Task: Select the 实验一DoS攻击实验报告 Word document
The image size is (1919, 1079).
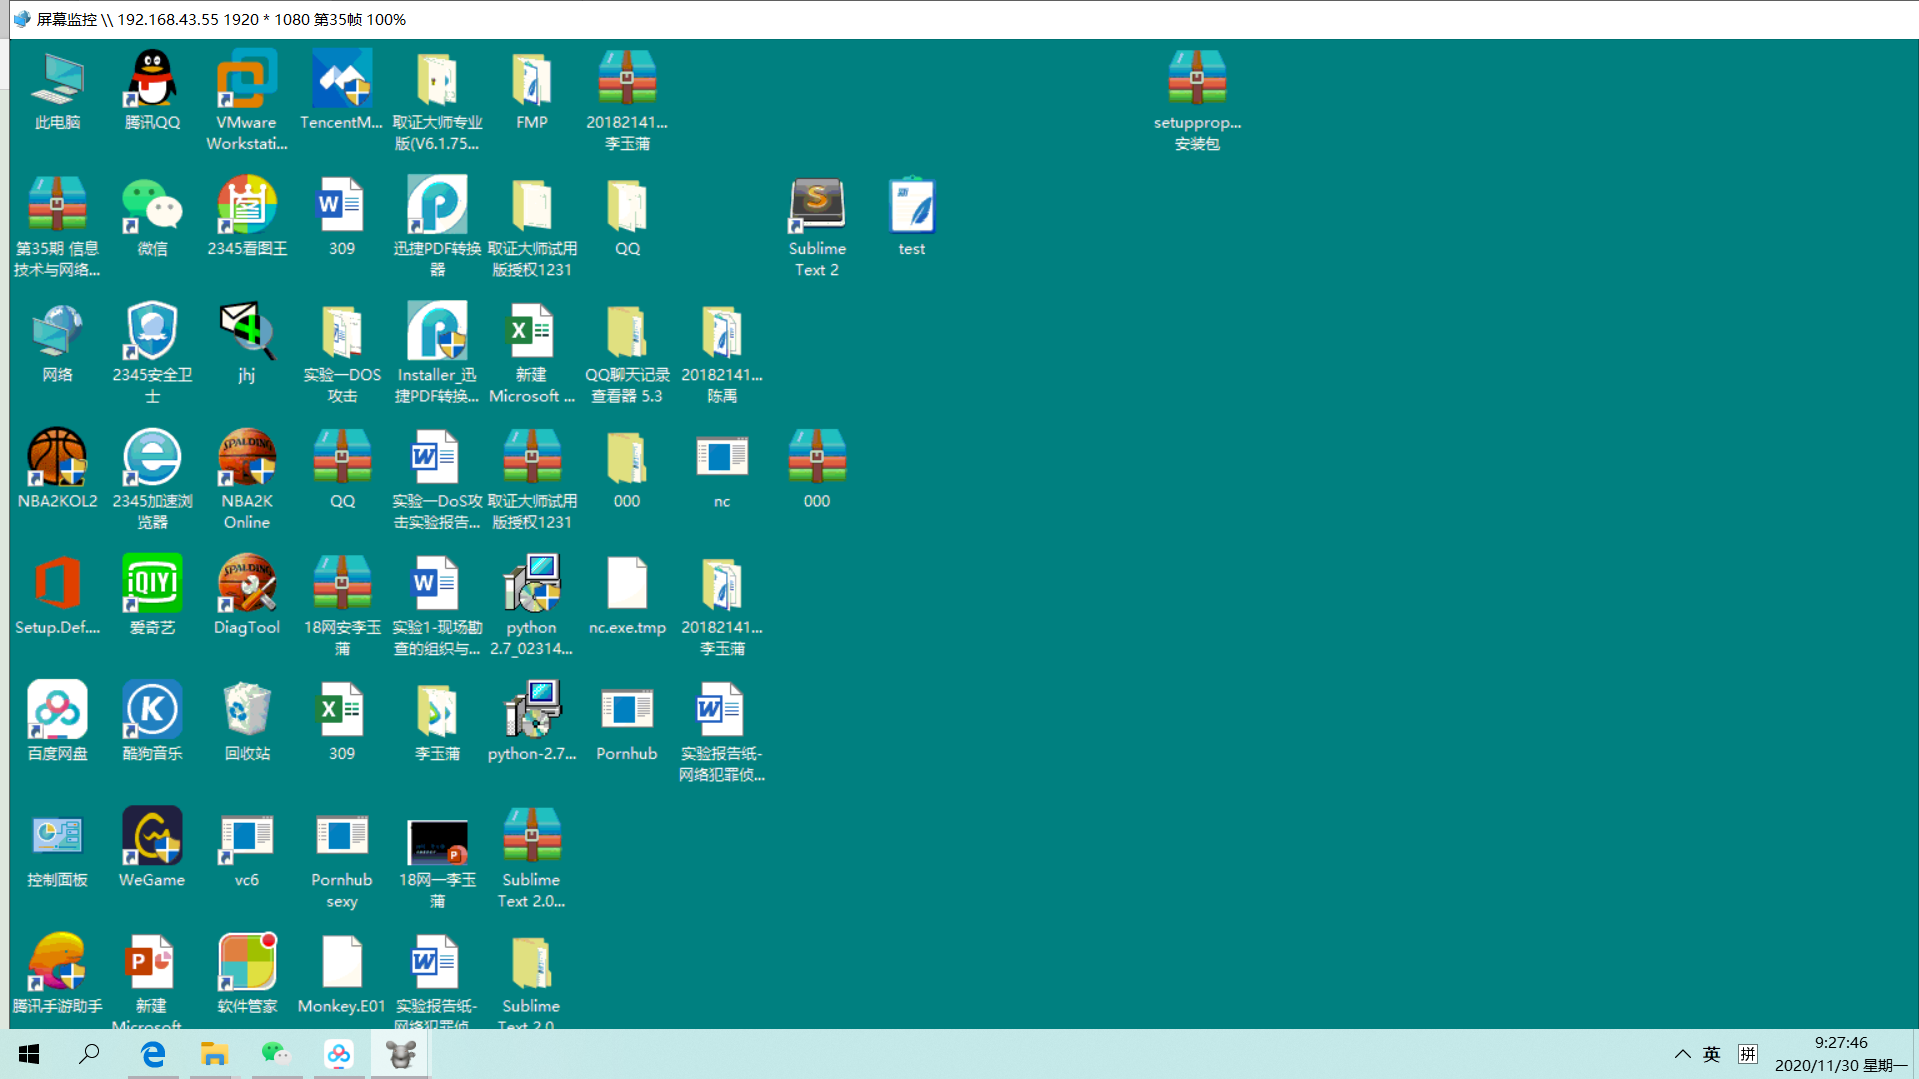Action: [437, 480]
